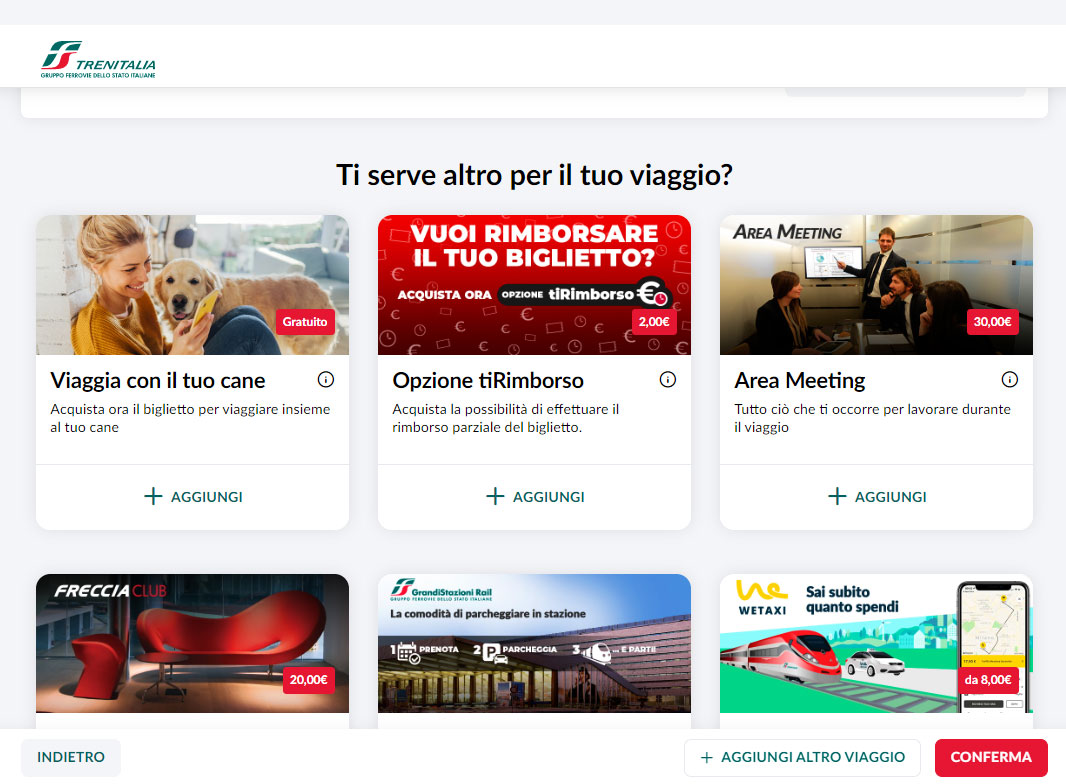1066x784 pixels.
Task: Click description Tutto ciò che ti occorre
Action: [x=872, y=418]
